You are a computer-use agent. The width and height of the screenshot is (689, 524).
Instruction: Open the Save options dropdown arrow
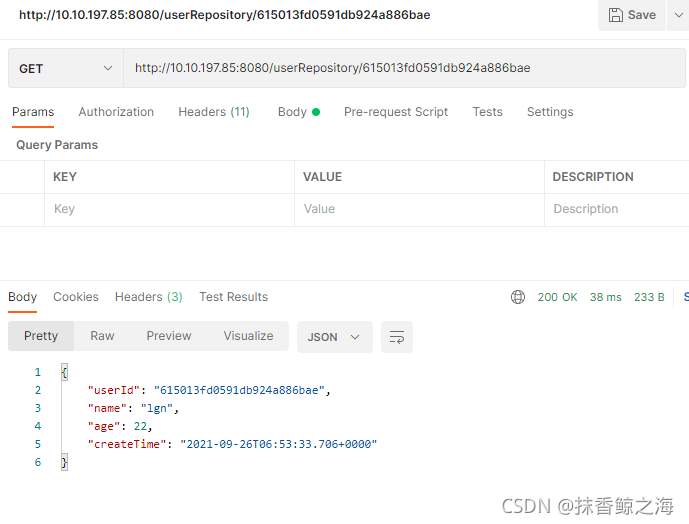678,15
